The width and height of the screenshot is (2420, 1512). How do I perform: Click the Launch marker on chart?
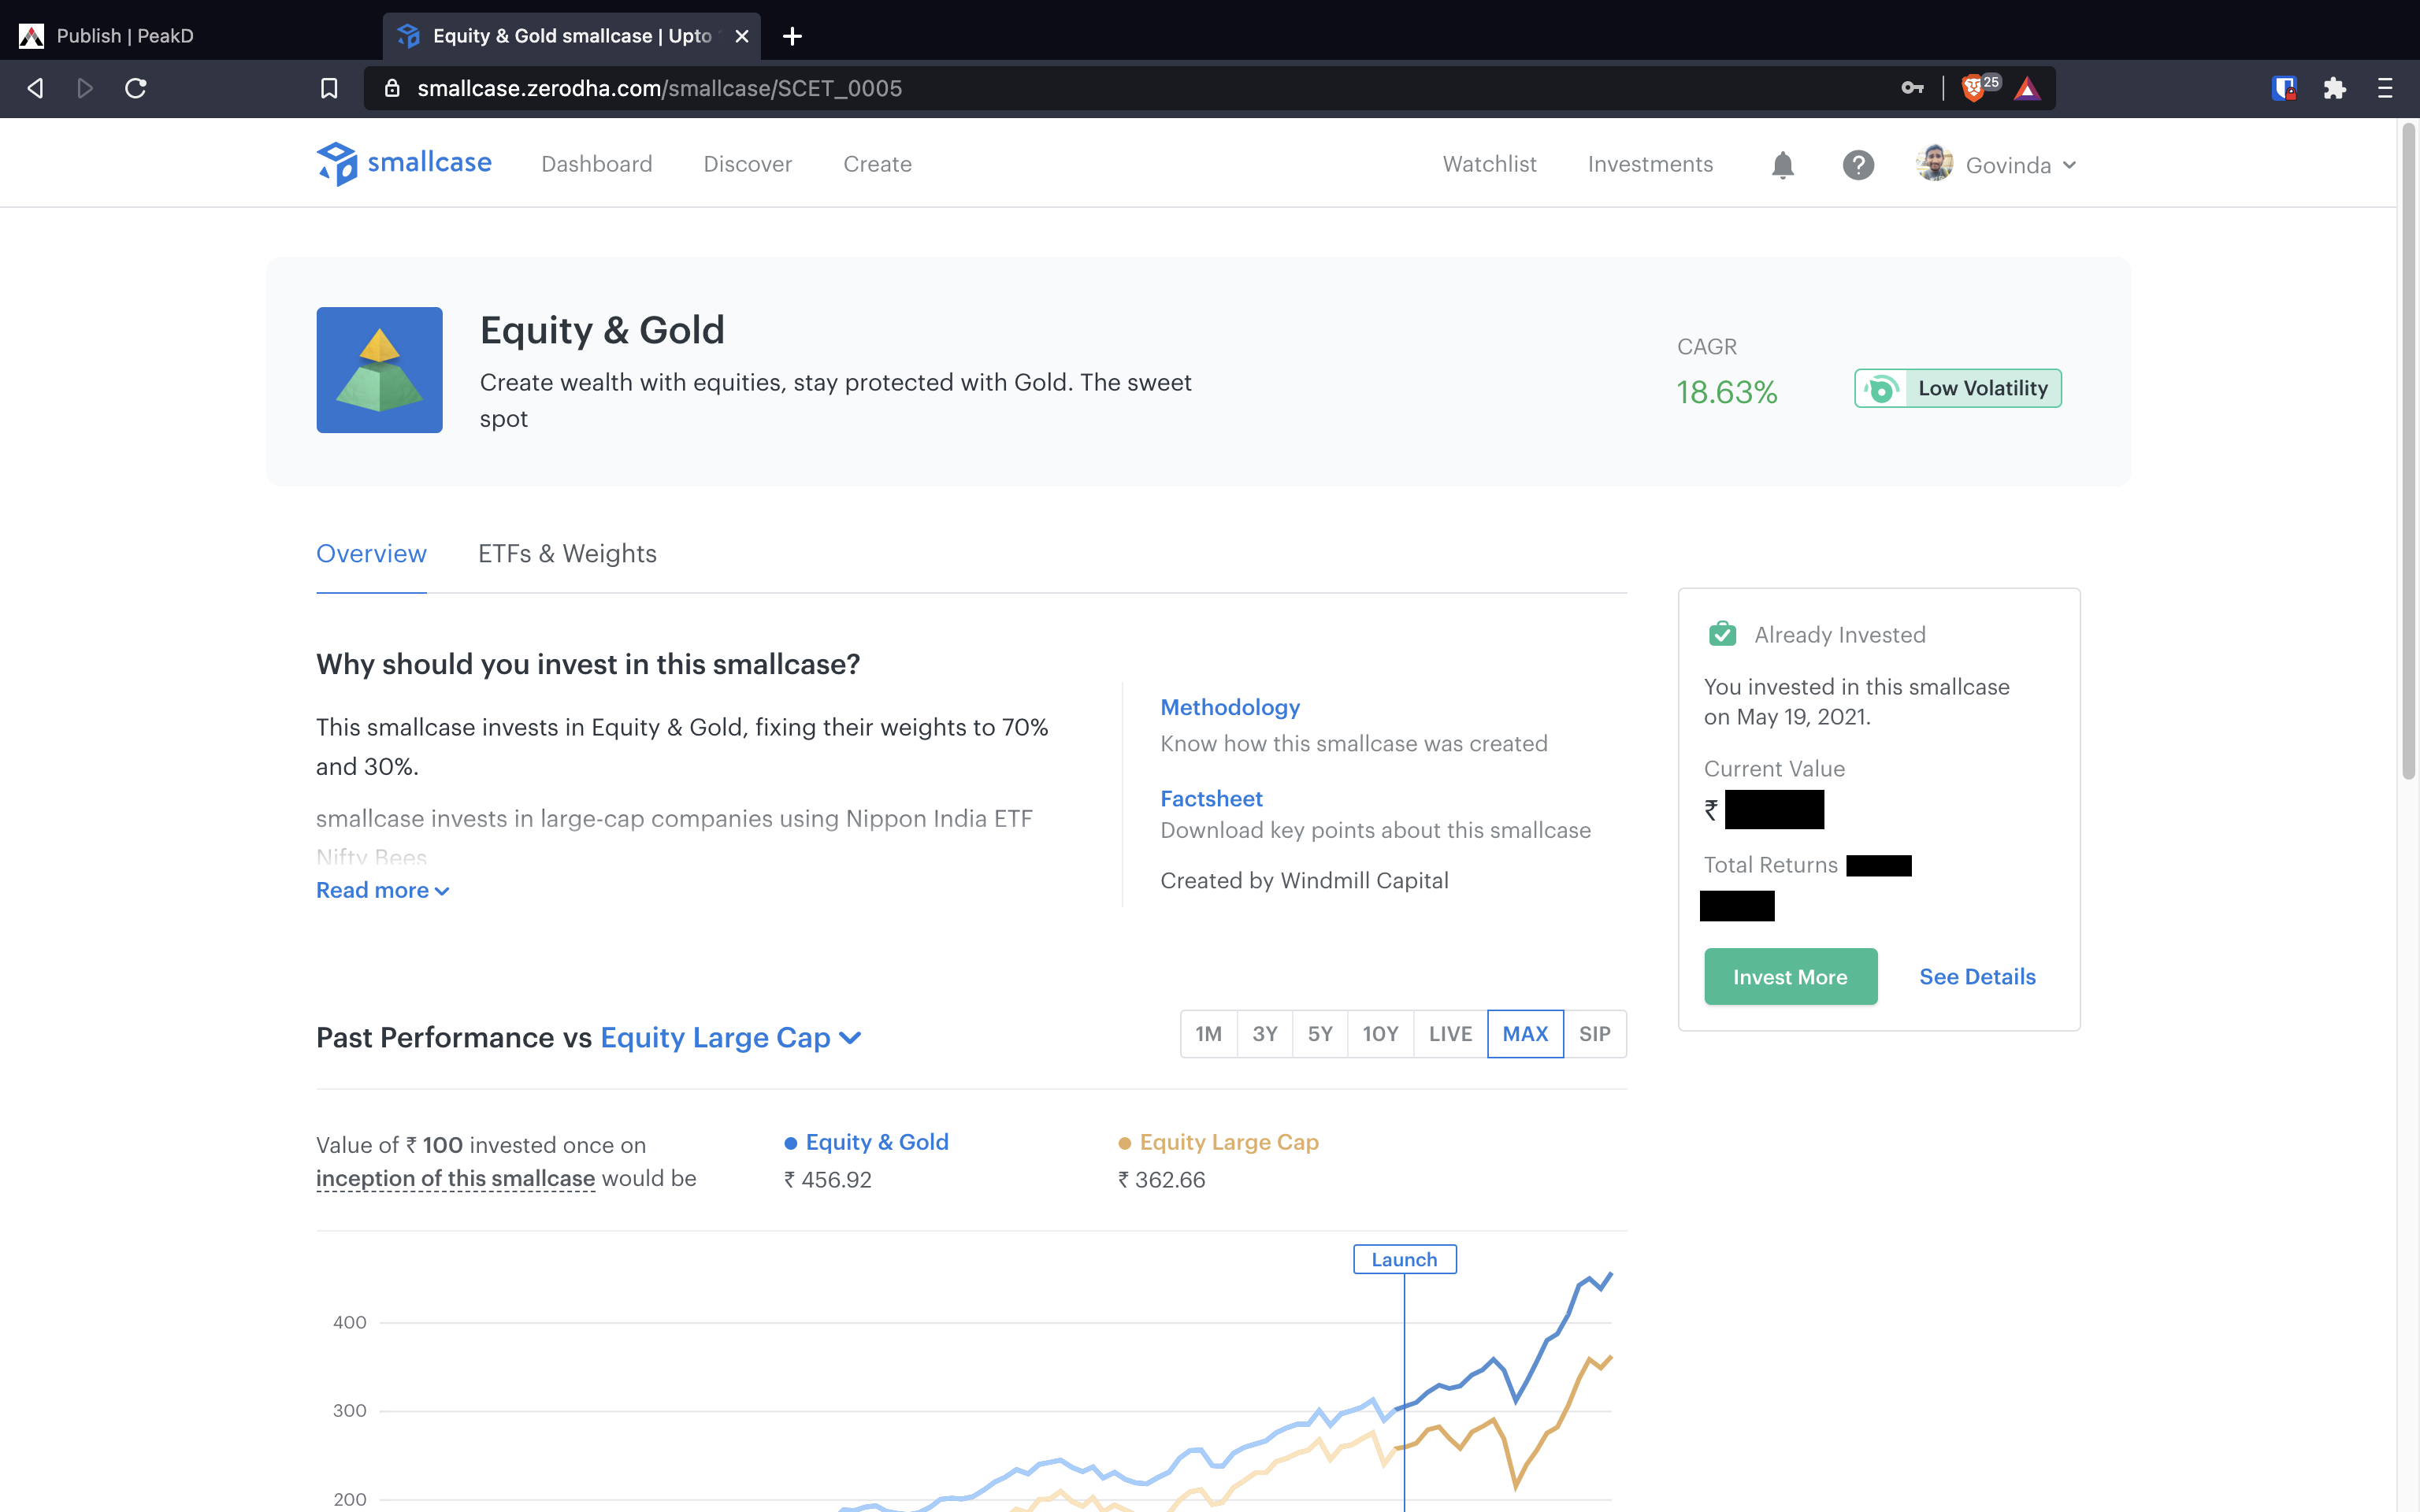(1404, 1259)
